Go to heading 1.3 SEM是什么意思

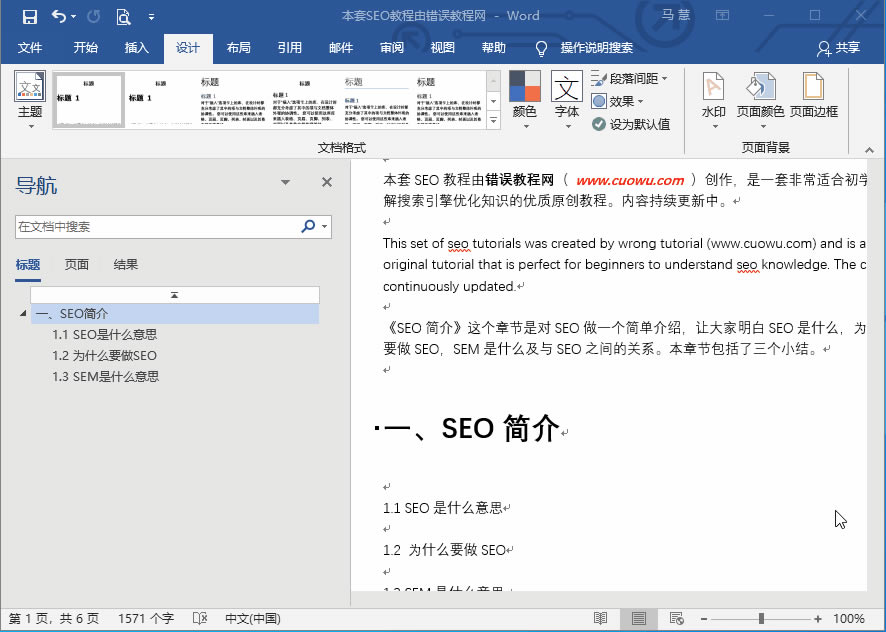point(106,376)
